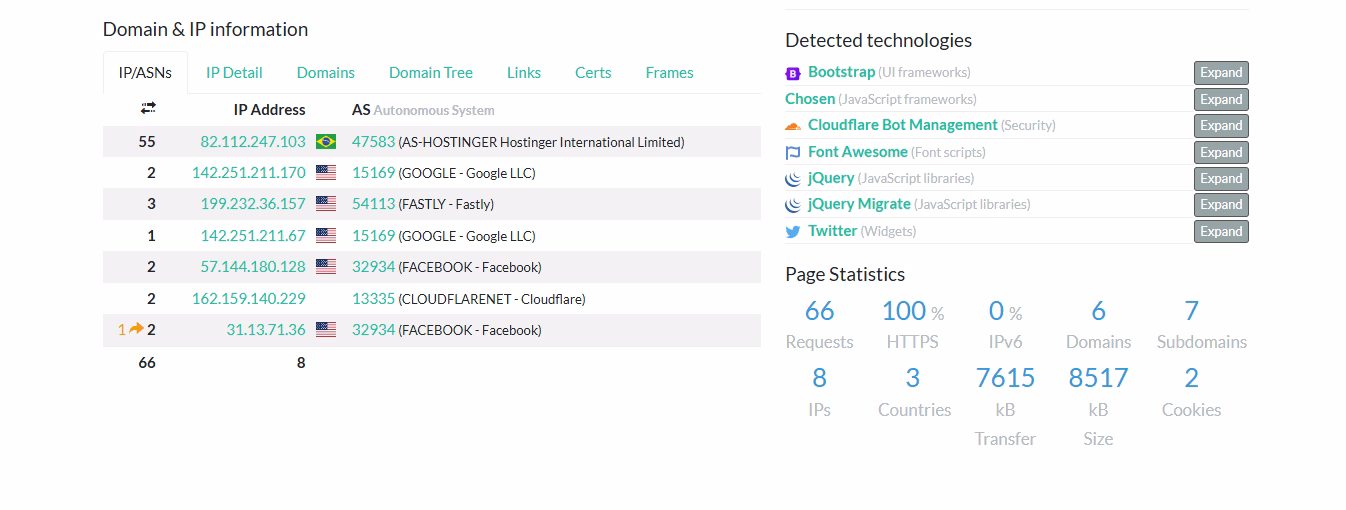
Task: Click the US flag next to 142.251.211.170
Action: click(x=325, y=173)
